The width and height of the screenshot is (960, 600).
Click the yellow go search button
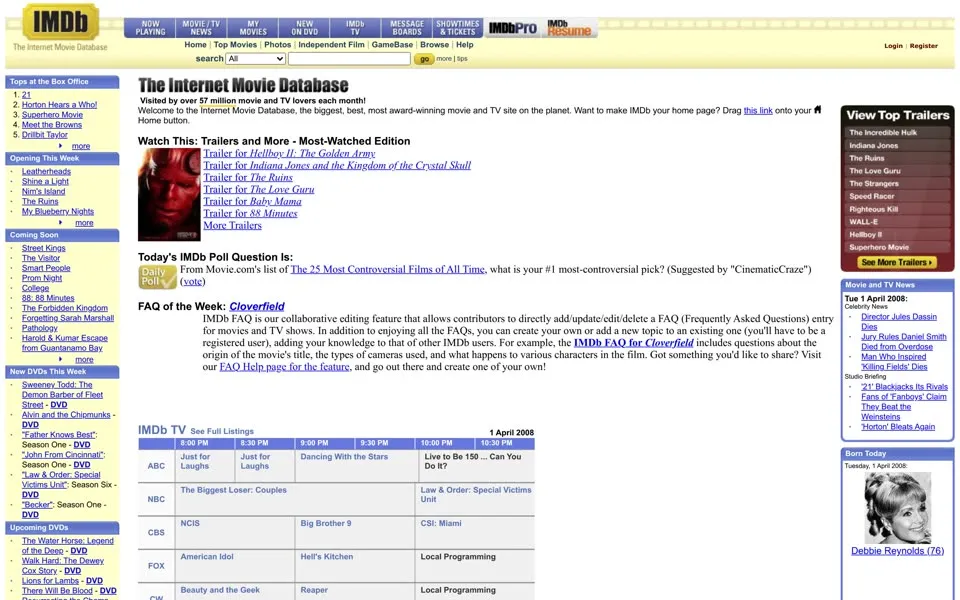point(424,59)
